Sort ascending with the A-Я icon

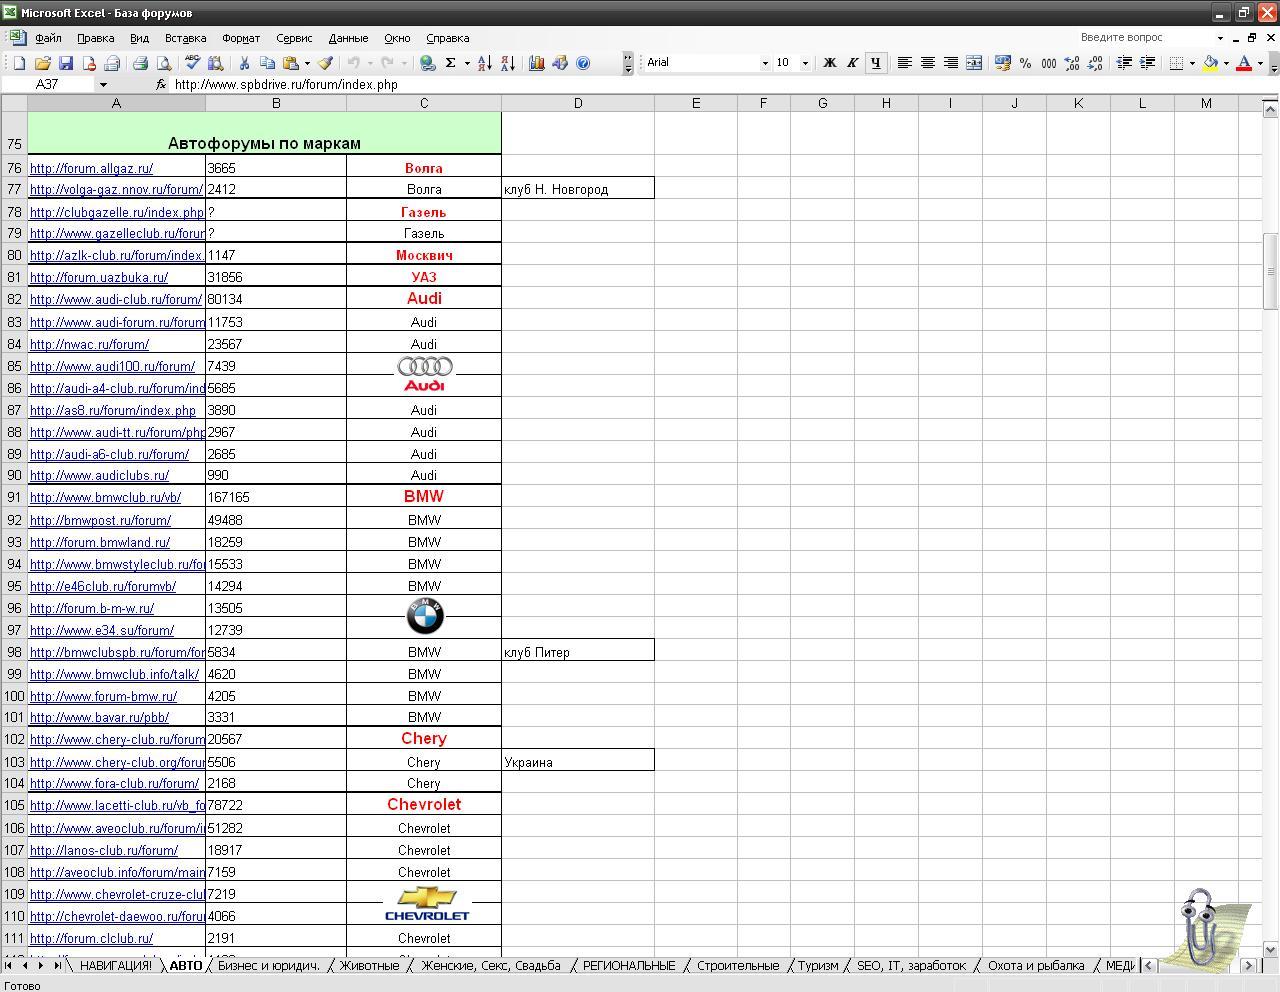tap(485, 63)
